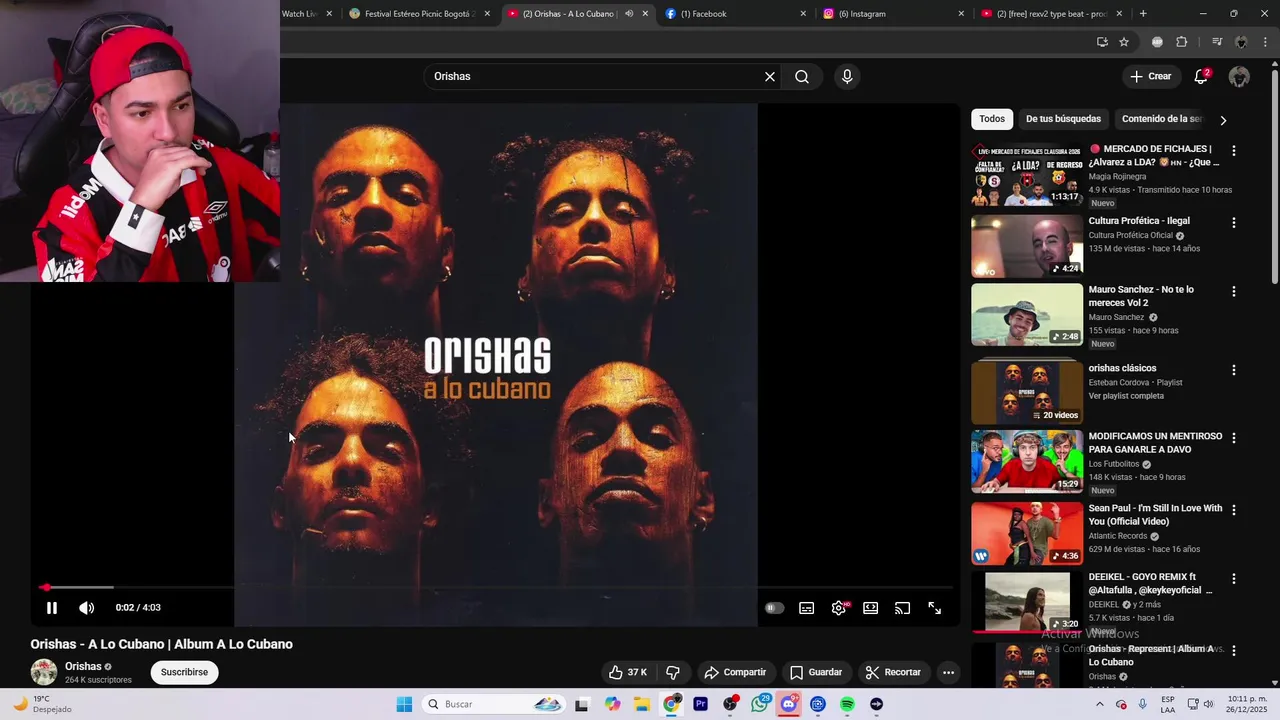
Task: Click the magnifier search button
Action: (x=802, y=77)
